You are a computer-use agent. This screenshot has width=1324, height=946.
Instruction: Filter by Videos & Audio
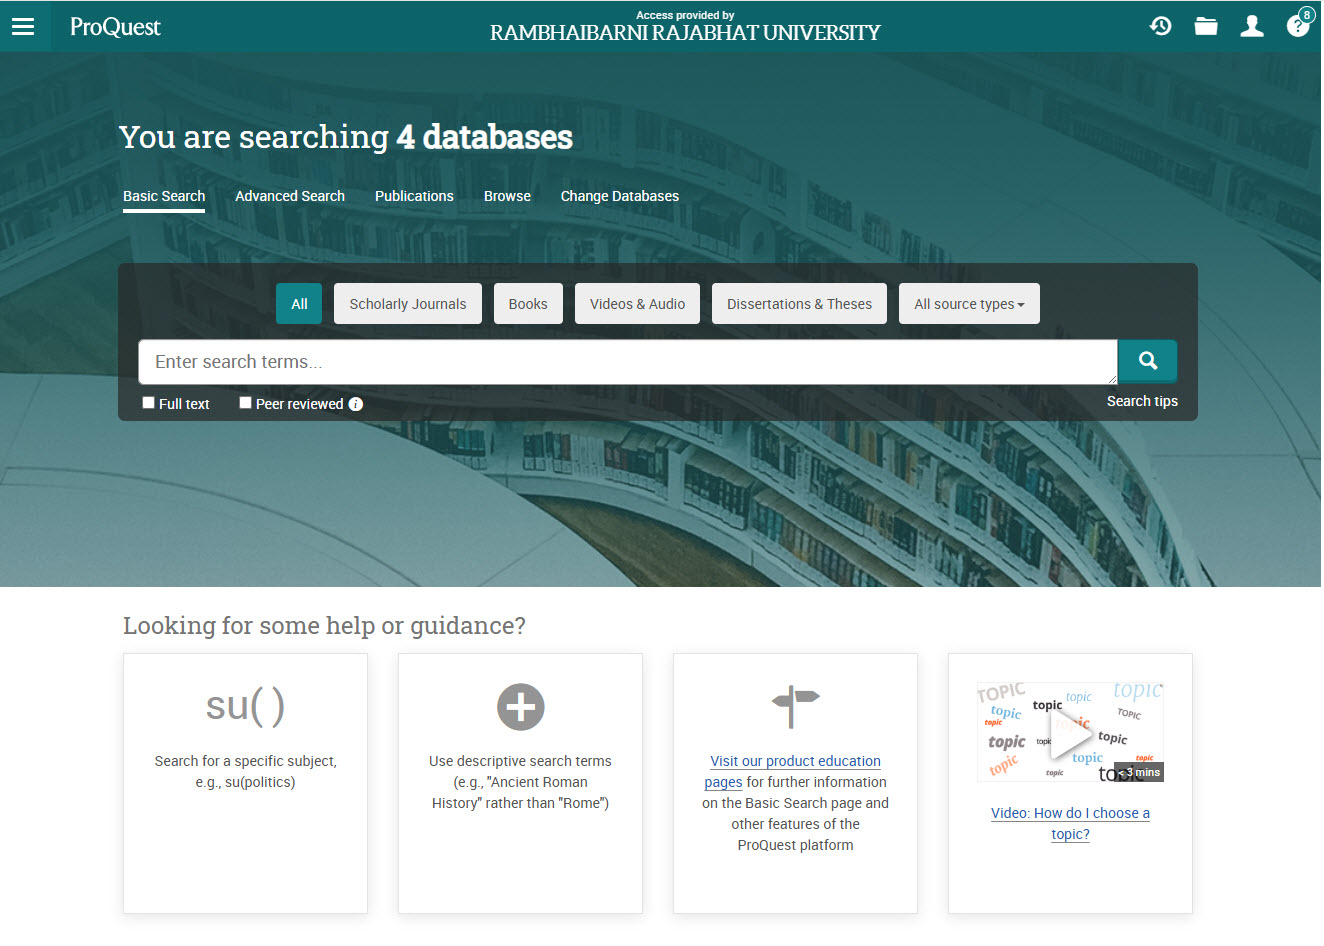(637, 304)
